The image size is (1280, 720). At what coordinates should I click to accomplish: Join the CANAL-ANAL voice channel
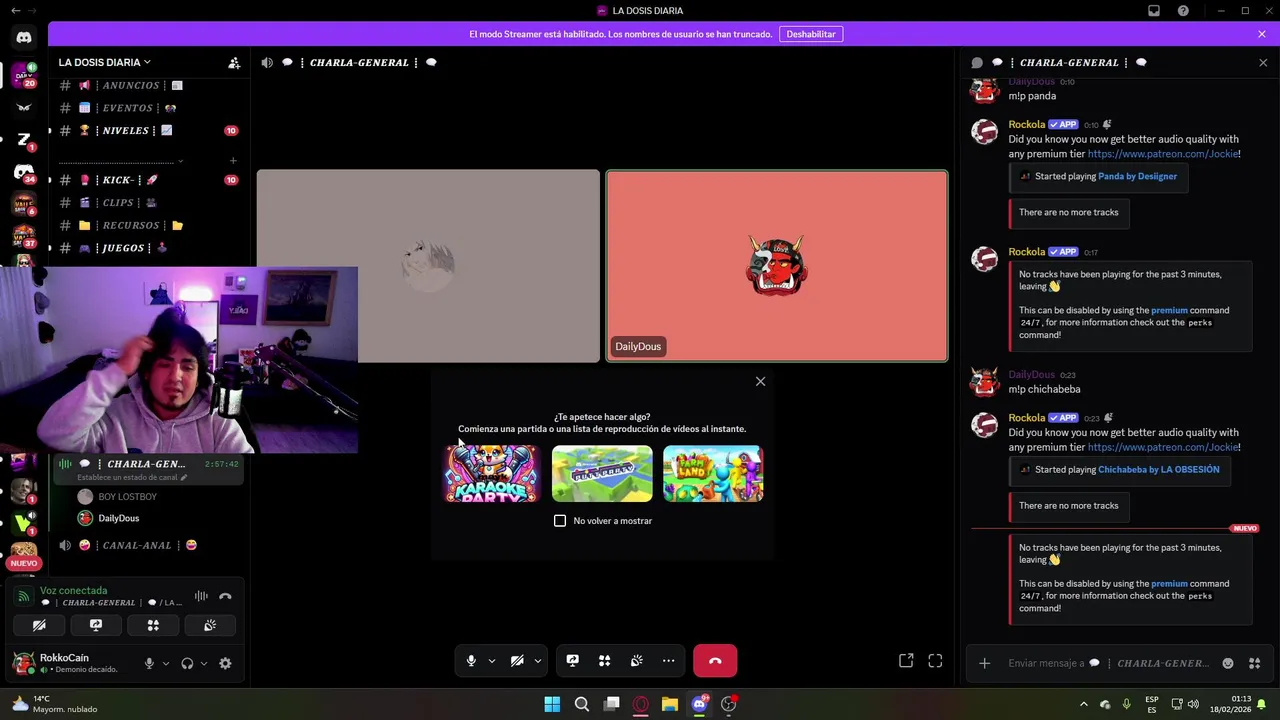148,545
